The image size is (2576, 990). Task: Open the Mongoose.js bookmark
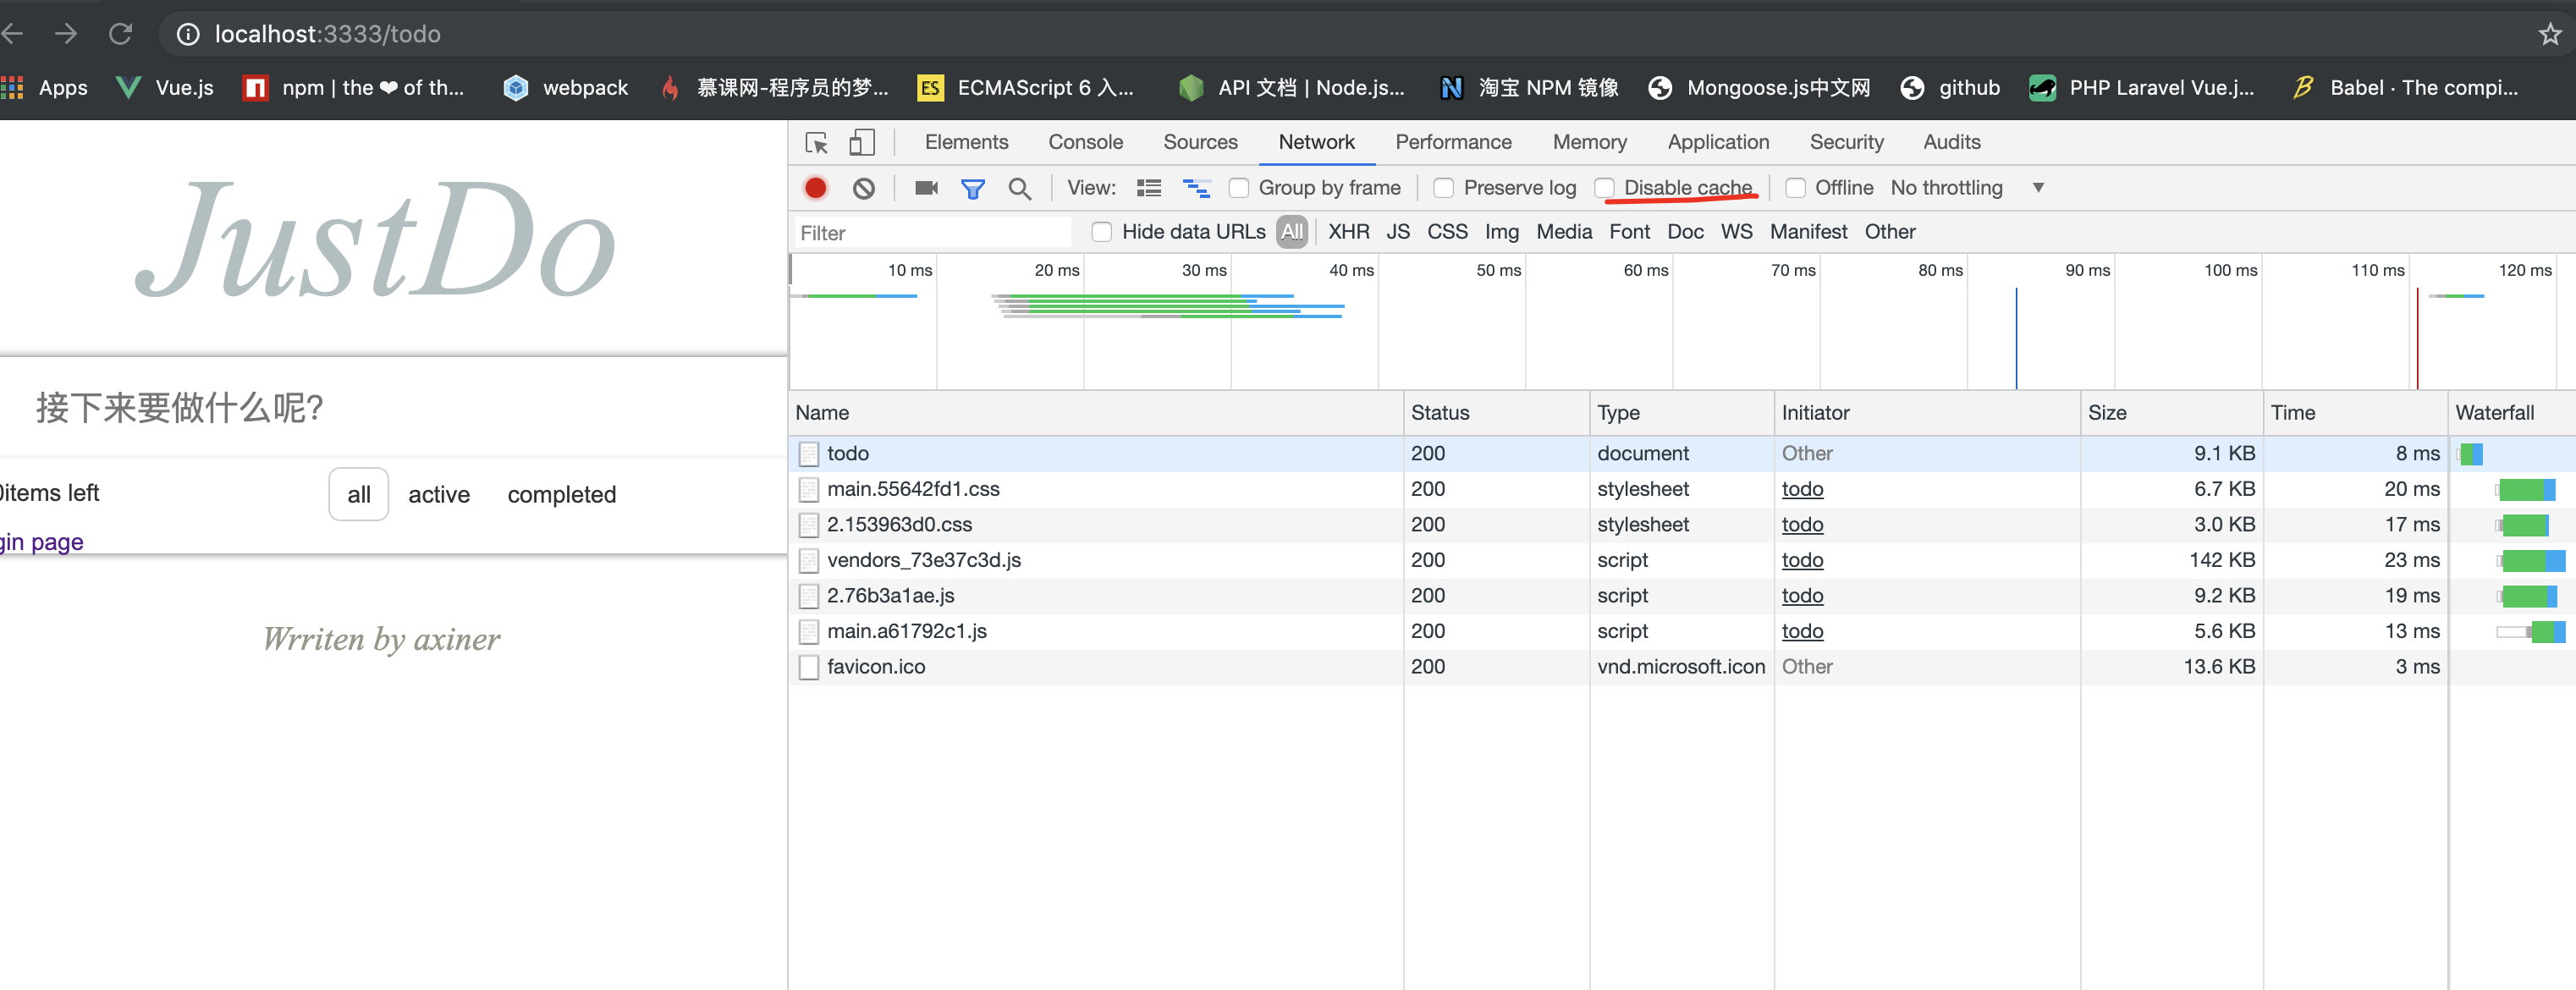[x=1759, y=88]
